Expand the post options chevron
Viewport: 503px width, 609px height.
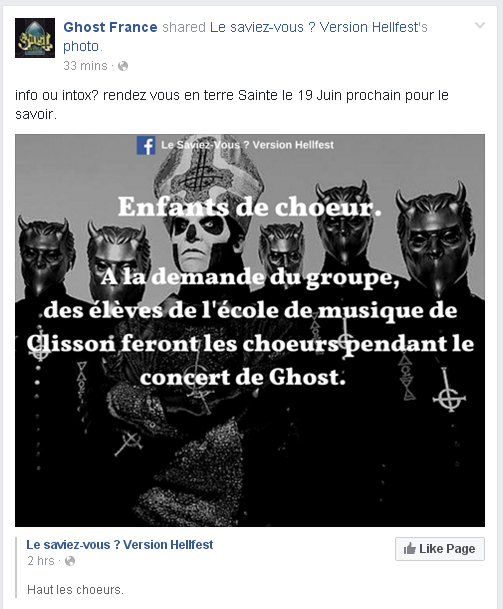(480, 26)
